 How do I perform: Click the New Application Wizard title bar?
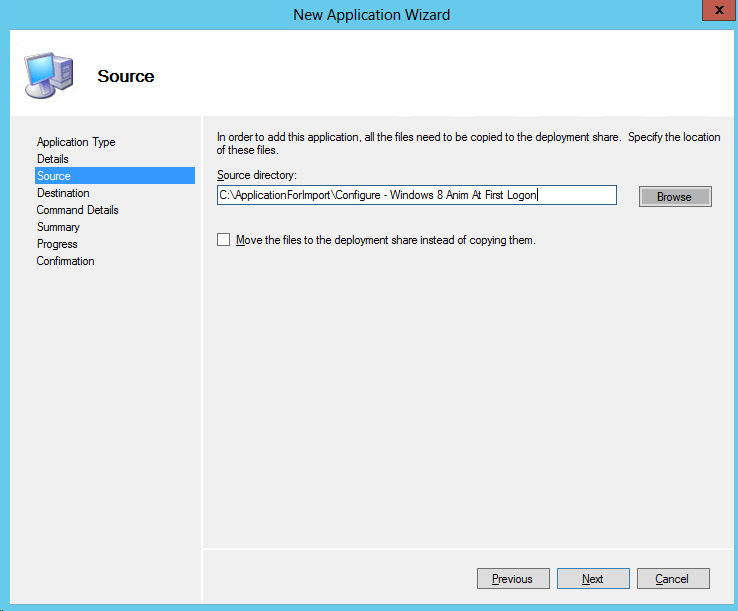pyautogui.click(x=371, y=14)
